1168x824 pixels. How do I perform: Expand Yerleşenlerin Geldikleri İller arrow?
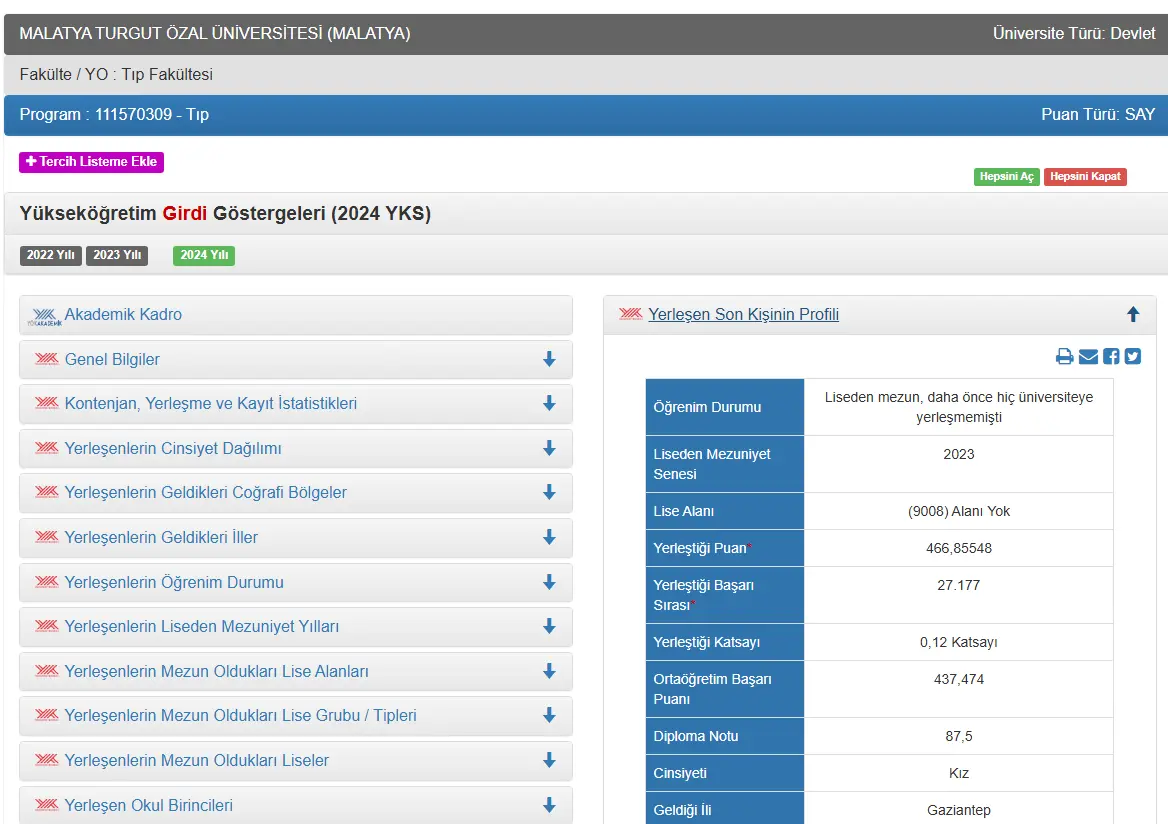(x=549, y=537)
